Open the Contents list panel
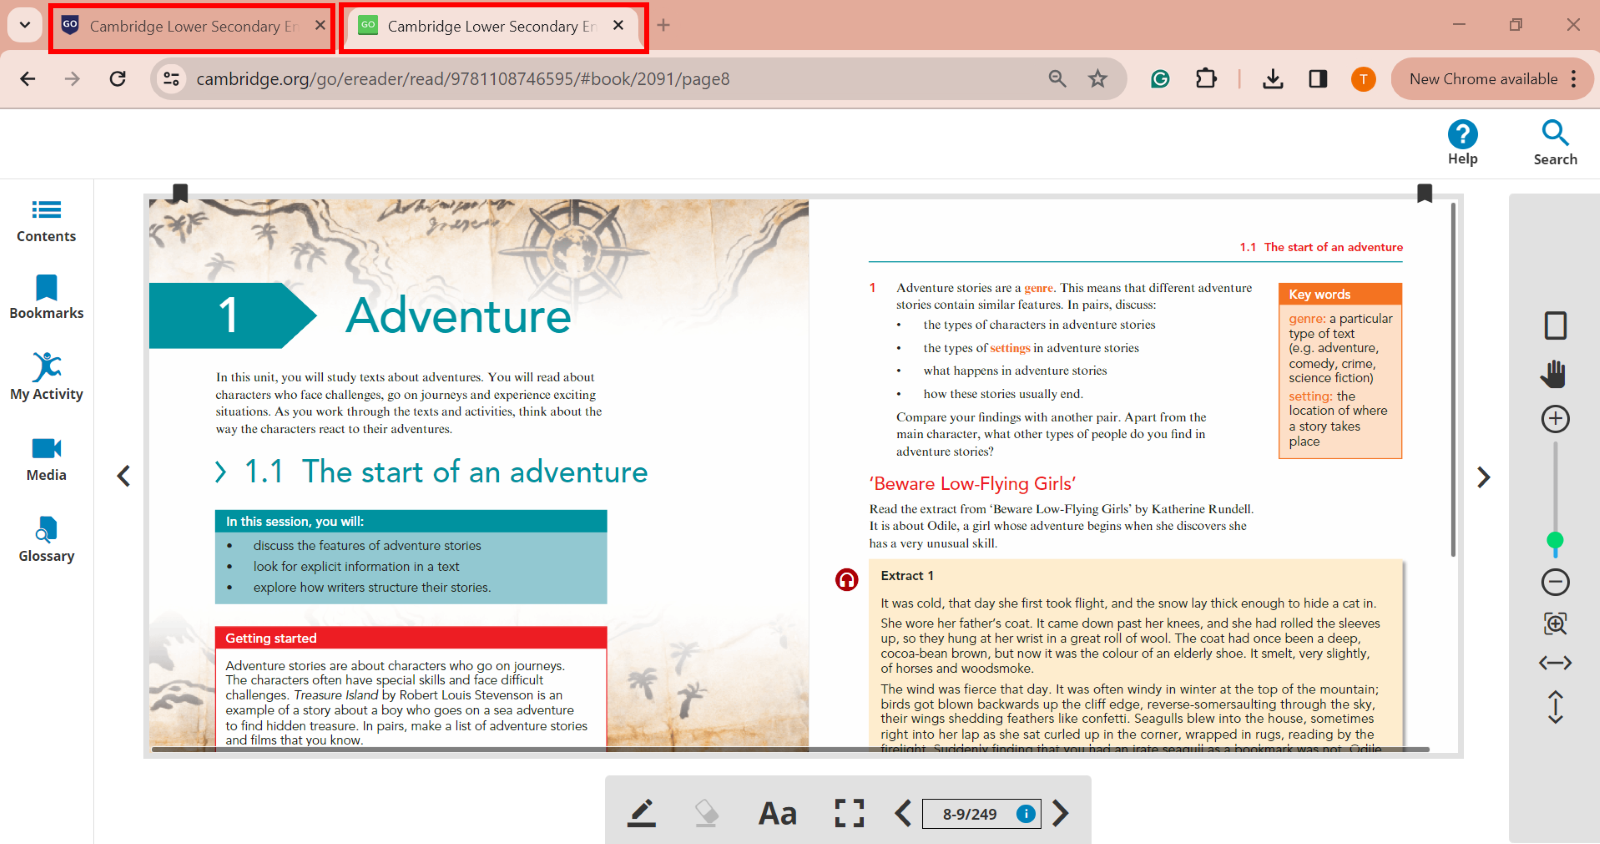Image resolution: width=1600 pixels, height=844 pixels. pyautogui.click(x=46, y=221)
